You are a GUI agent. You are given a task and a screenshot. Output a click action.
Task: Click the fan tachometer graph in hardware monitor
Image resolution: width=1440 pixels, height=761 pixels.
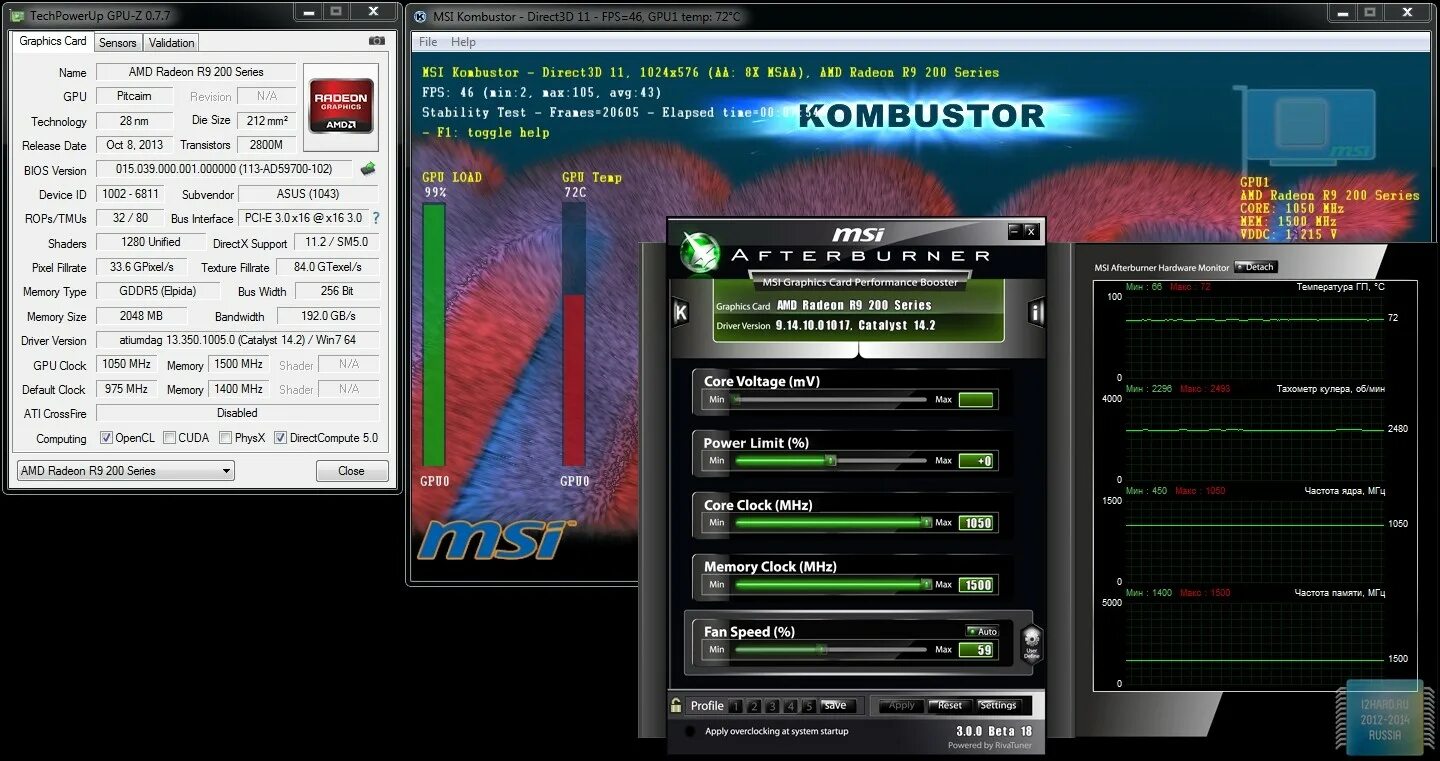coord(1255,439)
